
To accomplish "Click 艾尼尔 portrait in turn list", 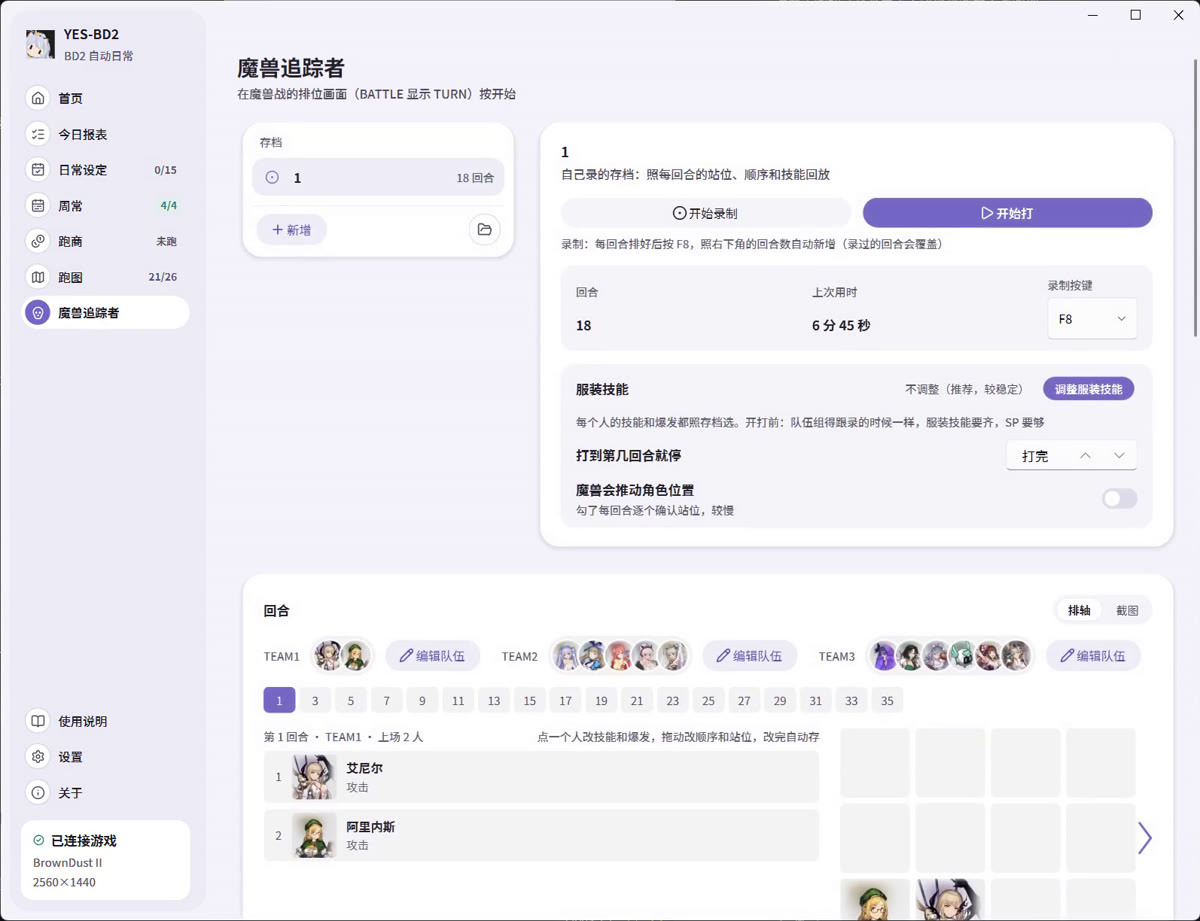I will pos(314,777).
